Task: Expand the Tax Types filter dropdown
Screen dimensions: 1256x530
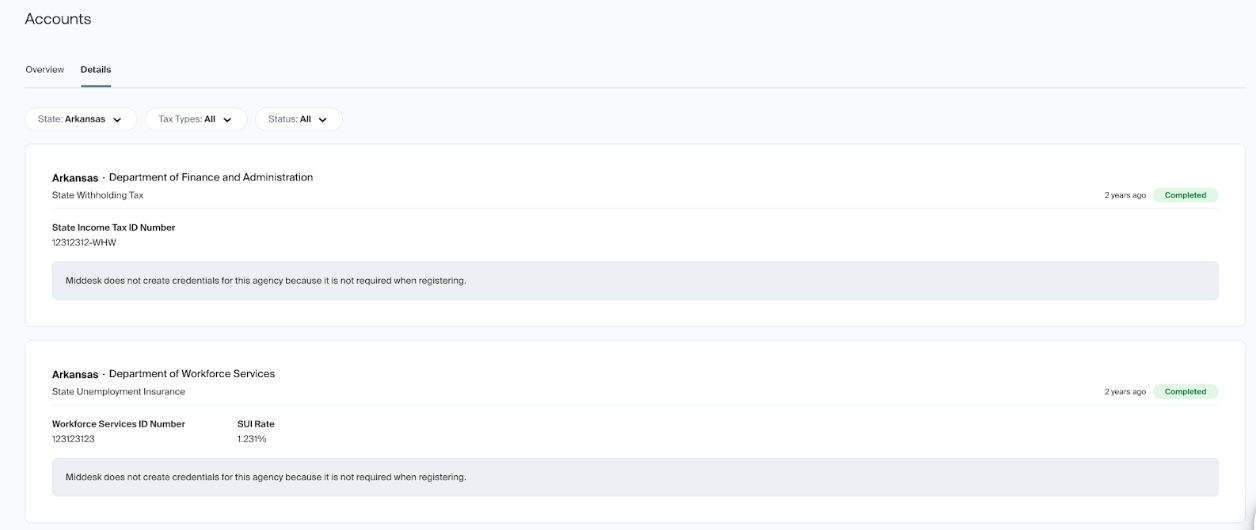Action: point(195,119)
